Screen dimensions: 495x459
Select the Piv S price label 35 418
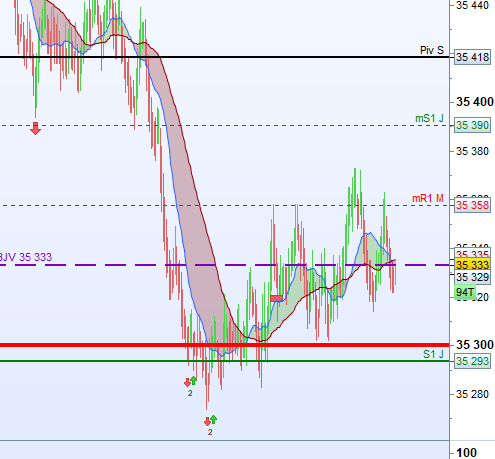point(472,57)
